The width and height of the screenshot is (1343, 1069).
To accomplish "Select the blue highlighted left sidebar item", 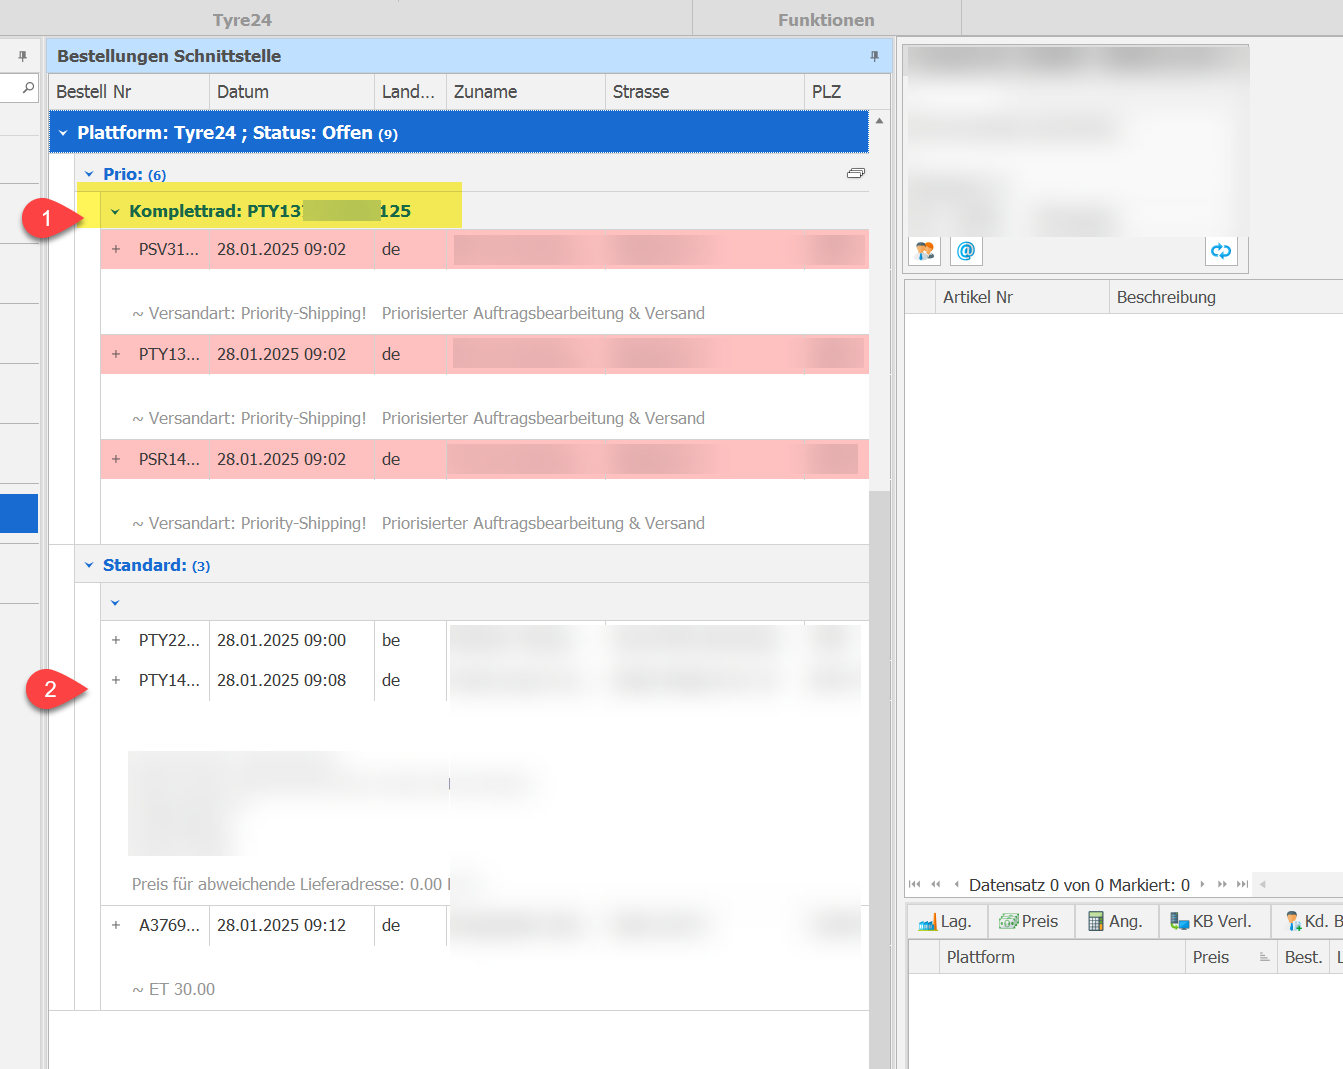I will [x=19, y=513].
